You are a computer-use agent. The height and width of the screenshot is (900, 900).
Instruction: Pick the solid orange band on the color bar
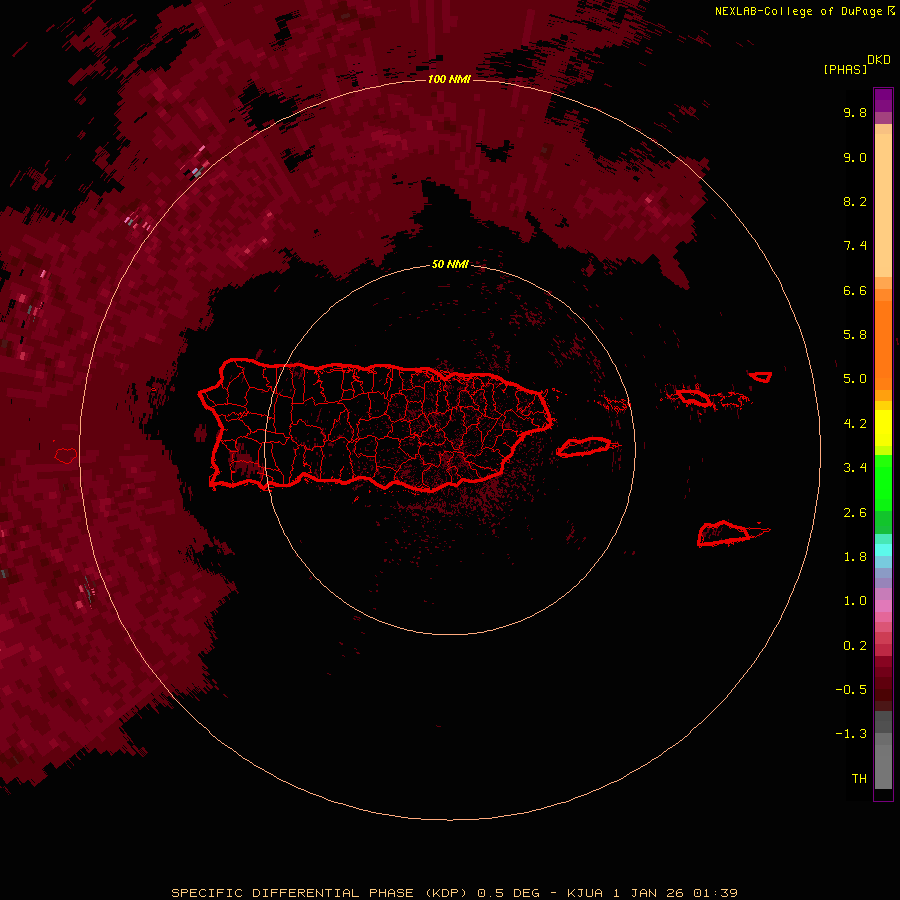pos(883,344)
